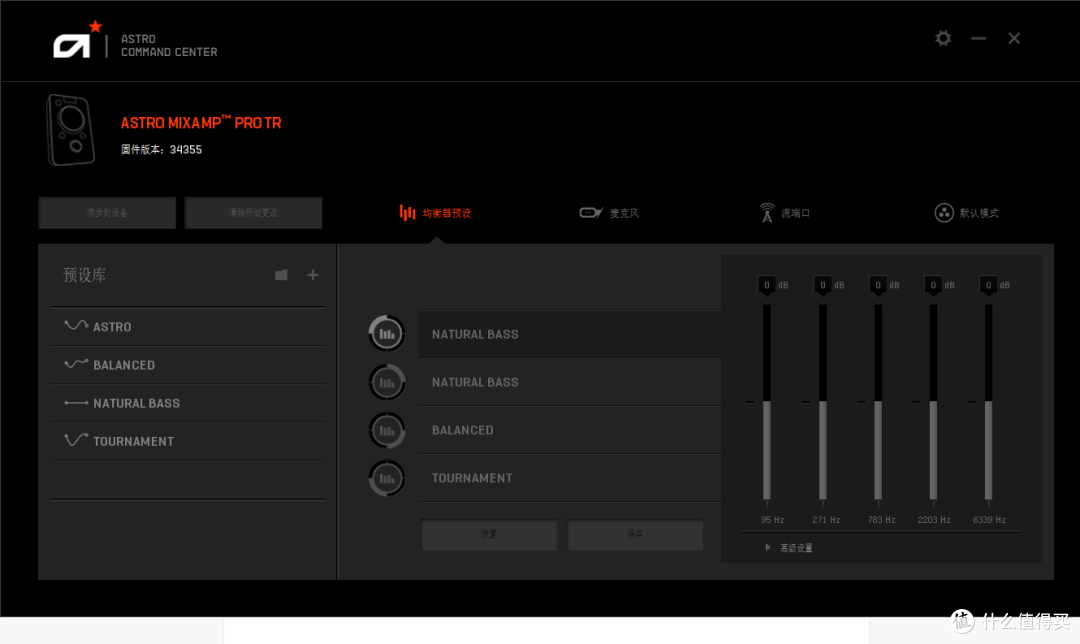Open the 麦克风 microphone tab
The height and width of the screenshot is (644, 1080).
pyautogui.click(x=609, y=213)
